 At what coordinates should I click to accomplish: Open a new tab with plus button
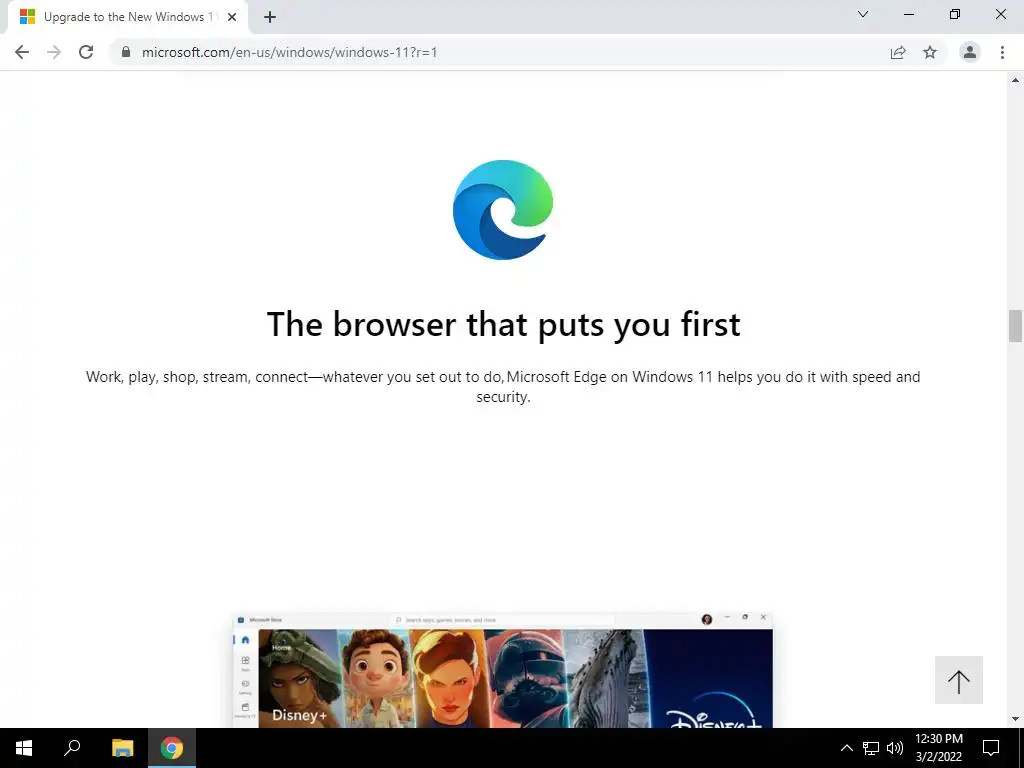pyautogui.click(x=270, y=18)
